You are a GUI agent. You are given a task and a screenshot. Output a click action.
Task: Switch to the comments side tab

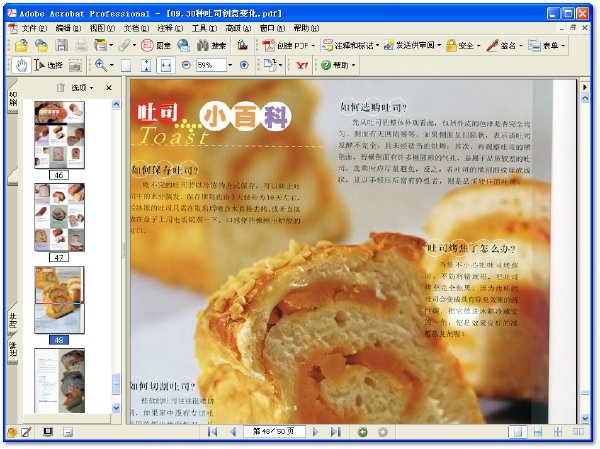13,350
